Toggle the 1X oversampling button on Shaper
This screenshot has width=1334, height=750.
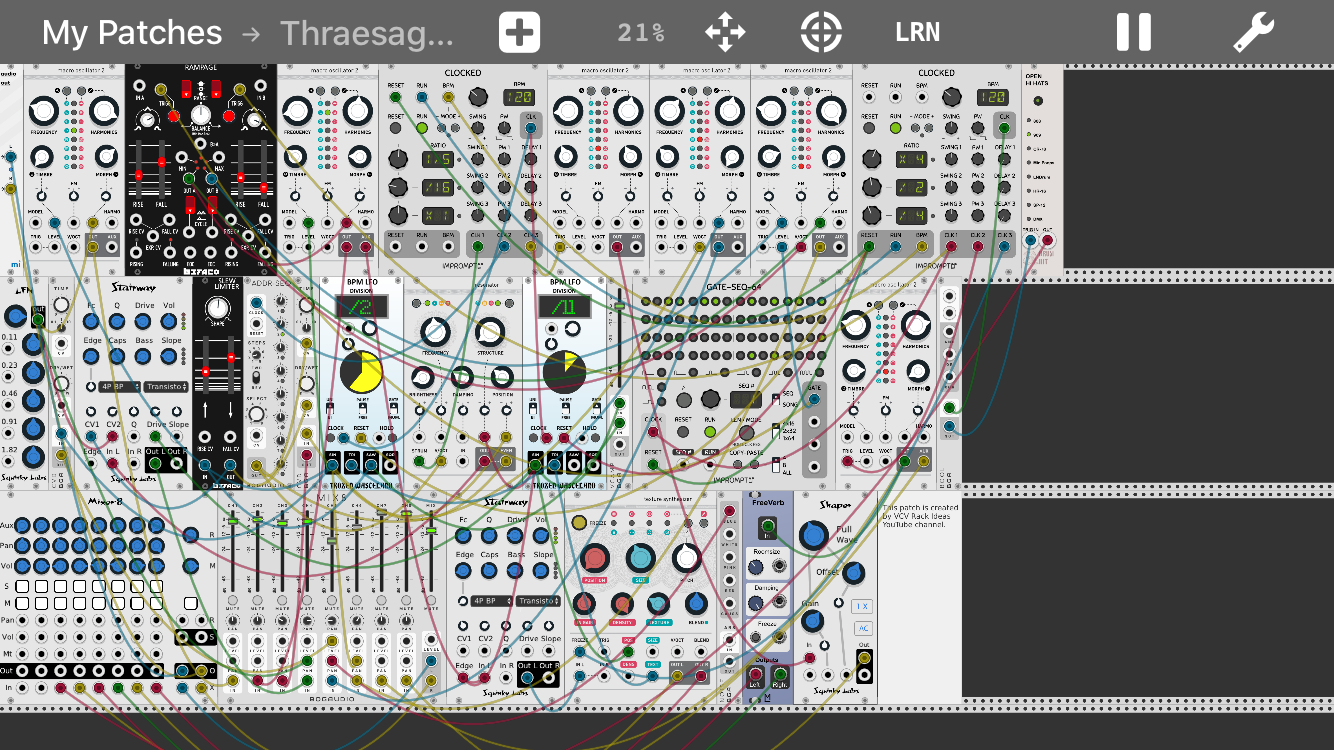(861, 606)
